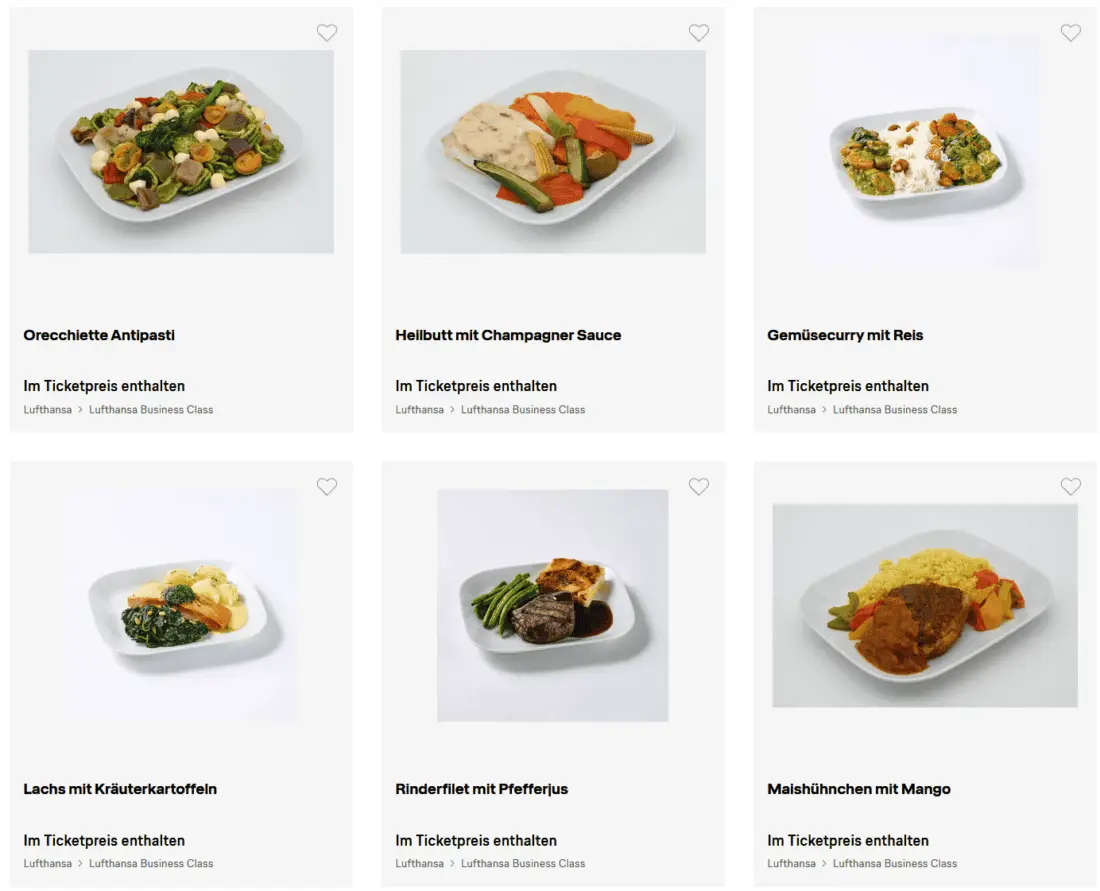Mark Lachs mit Kräuterkartoffeln as favorite
This screenshot has height=891, width=1100.
tap(327, 487)
